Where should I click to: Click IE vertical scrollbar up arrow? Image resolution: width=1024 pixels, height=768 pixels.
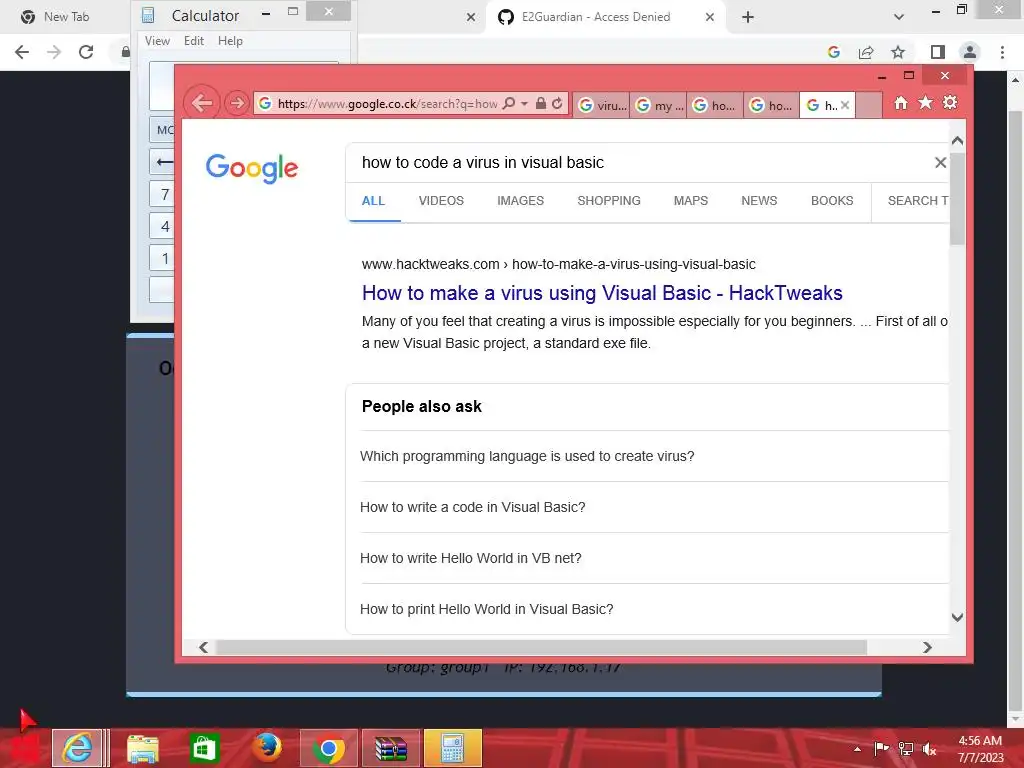coord(957,141)
